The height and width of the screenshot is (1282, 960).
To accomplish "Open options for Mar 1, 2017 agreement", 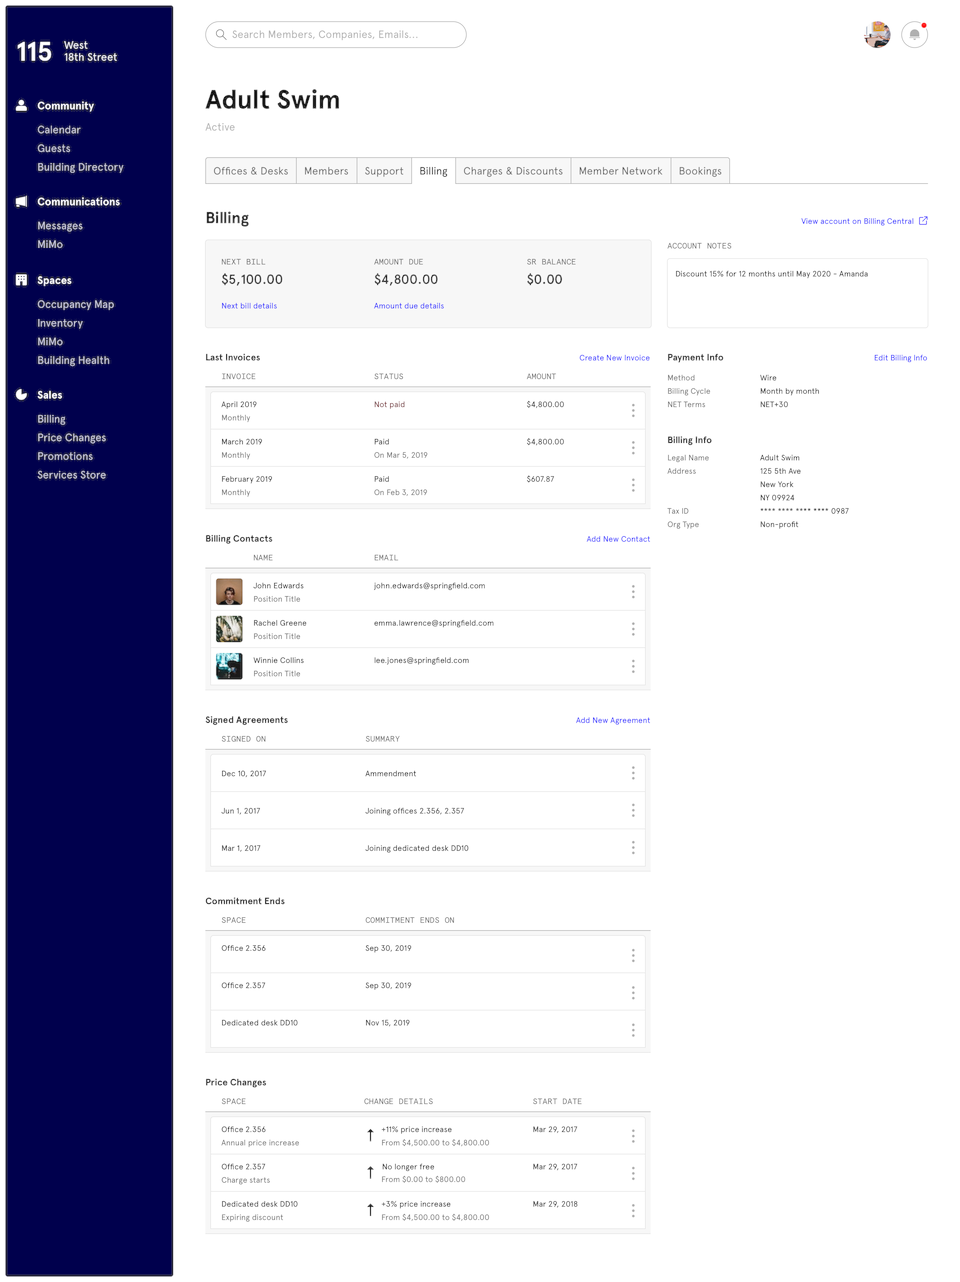I will [633, 848].
